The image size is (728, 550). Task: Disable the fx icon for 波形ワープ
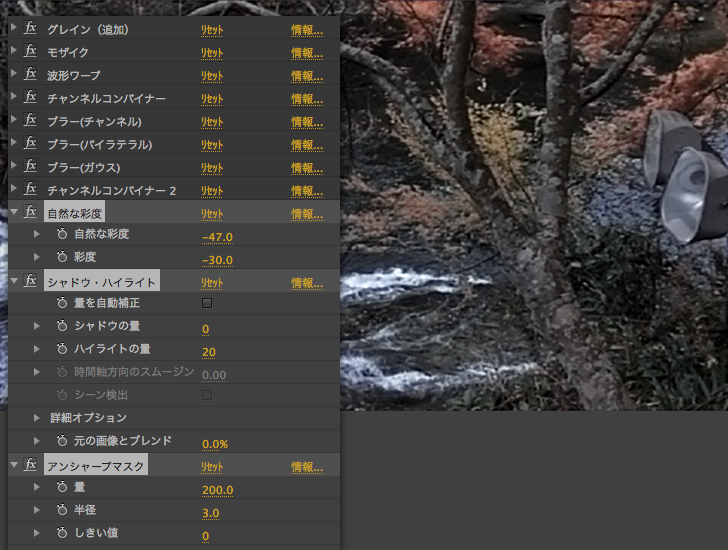coord(31,75)
